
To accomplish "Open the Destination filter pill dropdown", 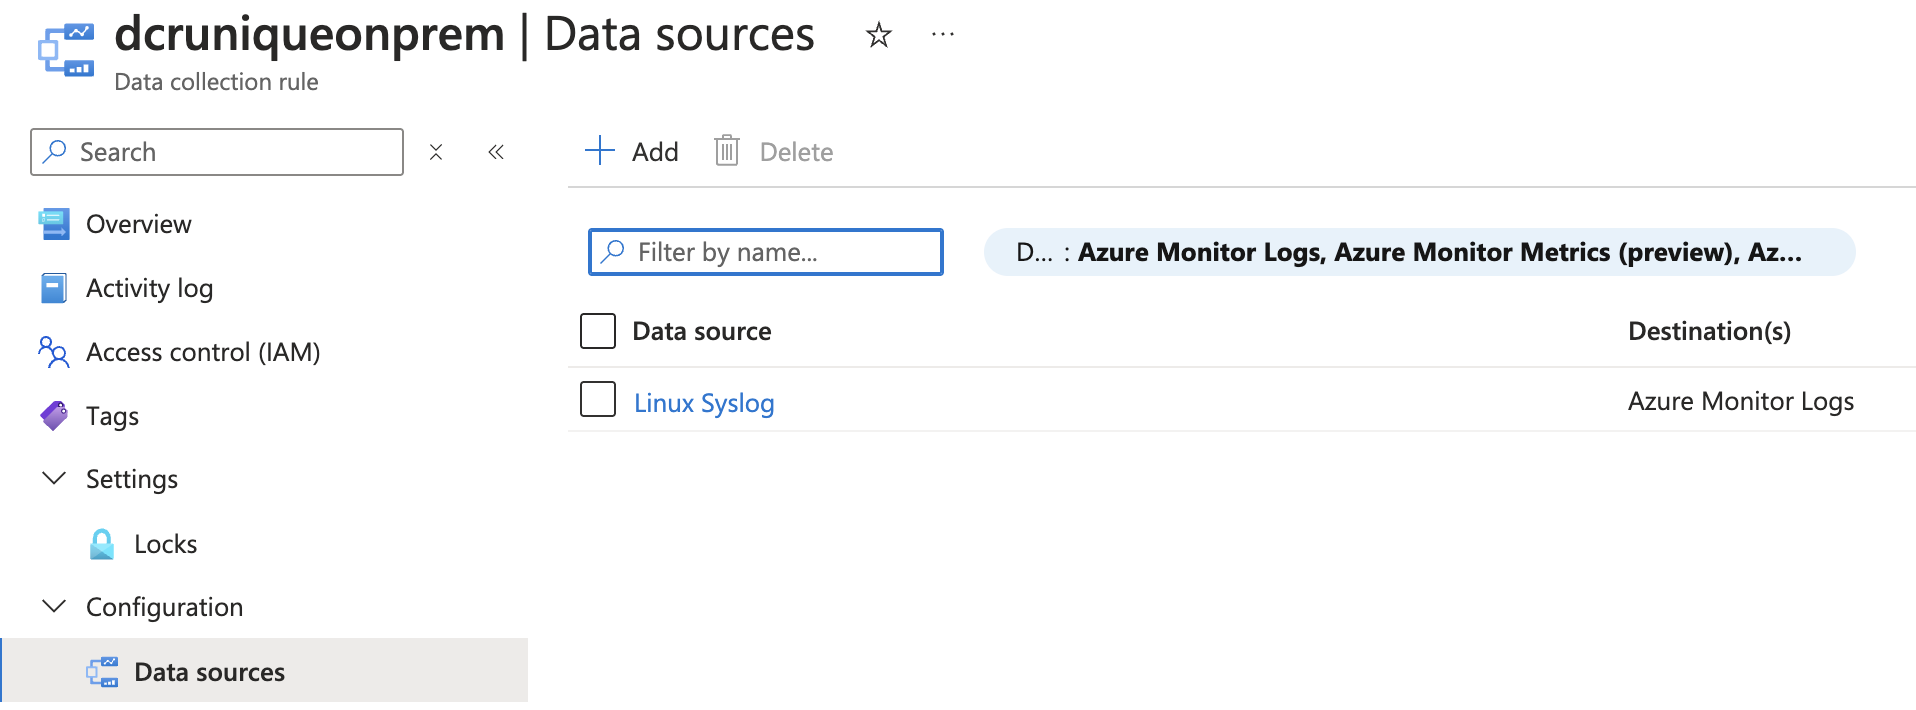I will click(x=1419, y=252).
